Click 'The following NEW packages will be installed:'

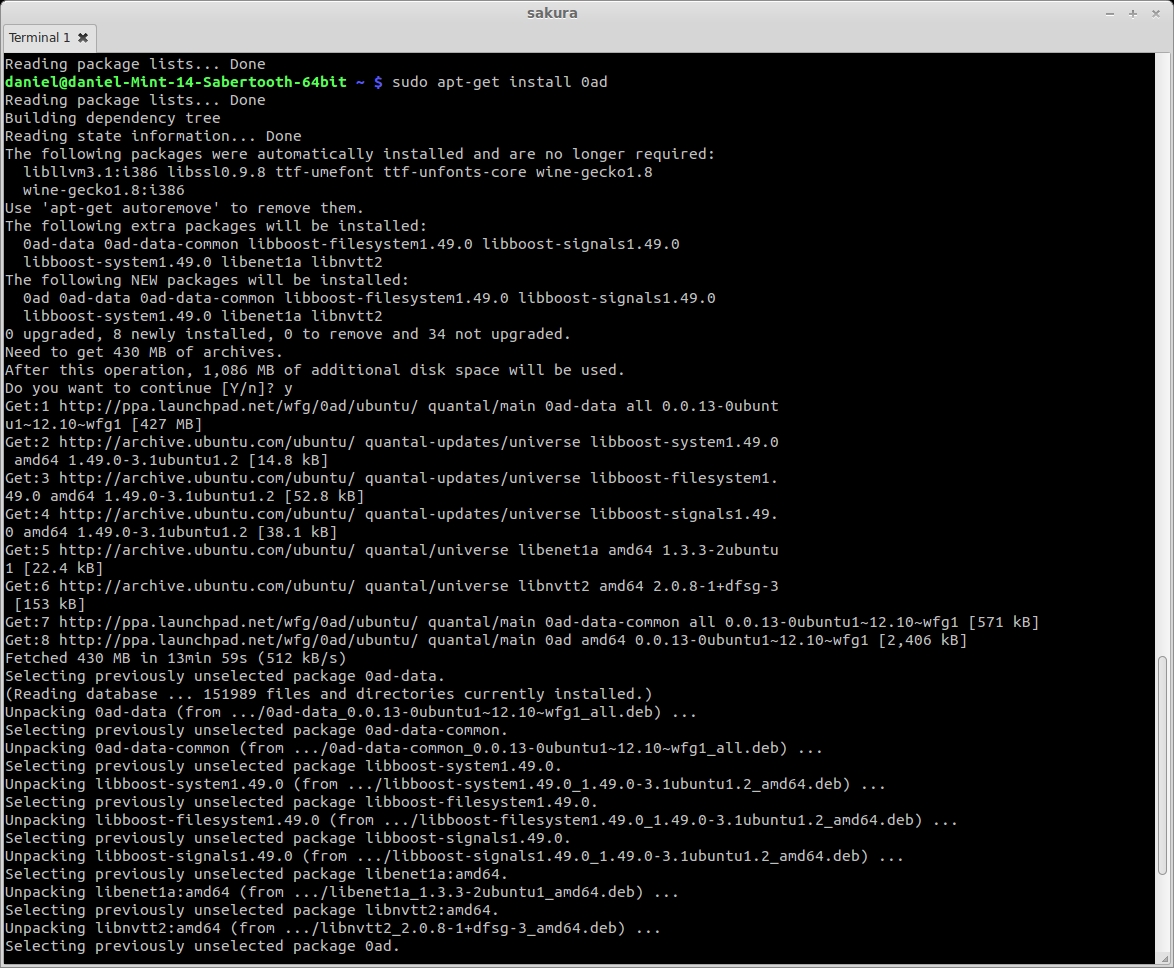(207, 279)
